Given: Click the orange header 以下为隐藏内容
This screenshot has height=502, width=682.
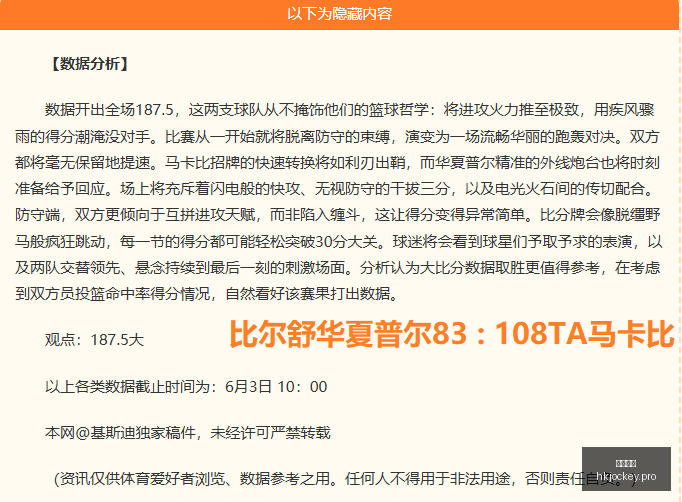Looking at the screenshot, I should tap(339, 14).
